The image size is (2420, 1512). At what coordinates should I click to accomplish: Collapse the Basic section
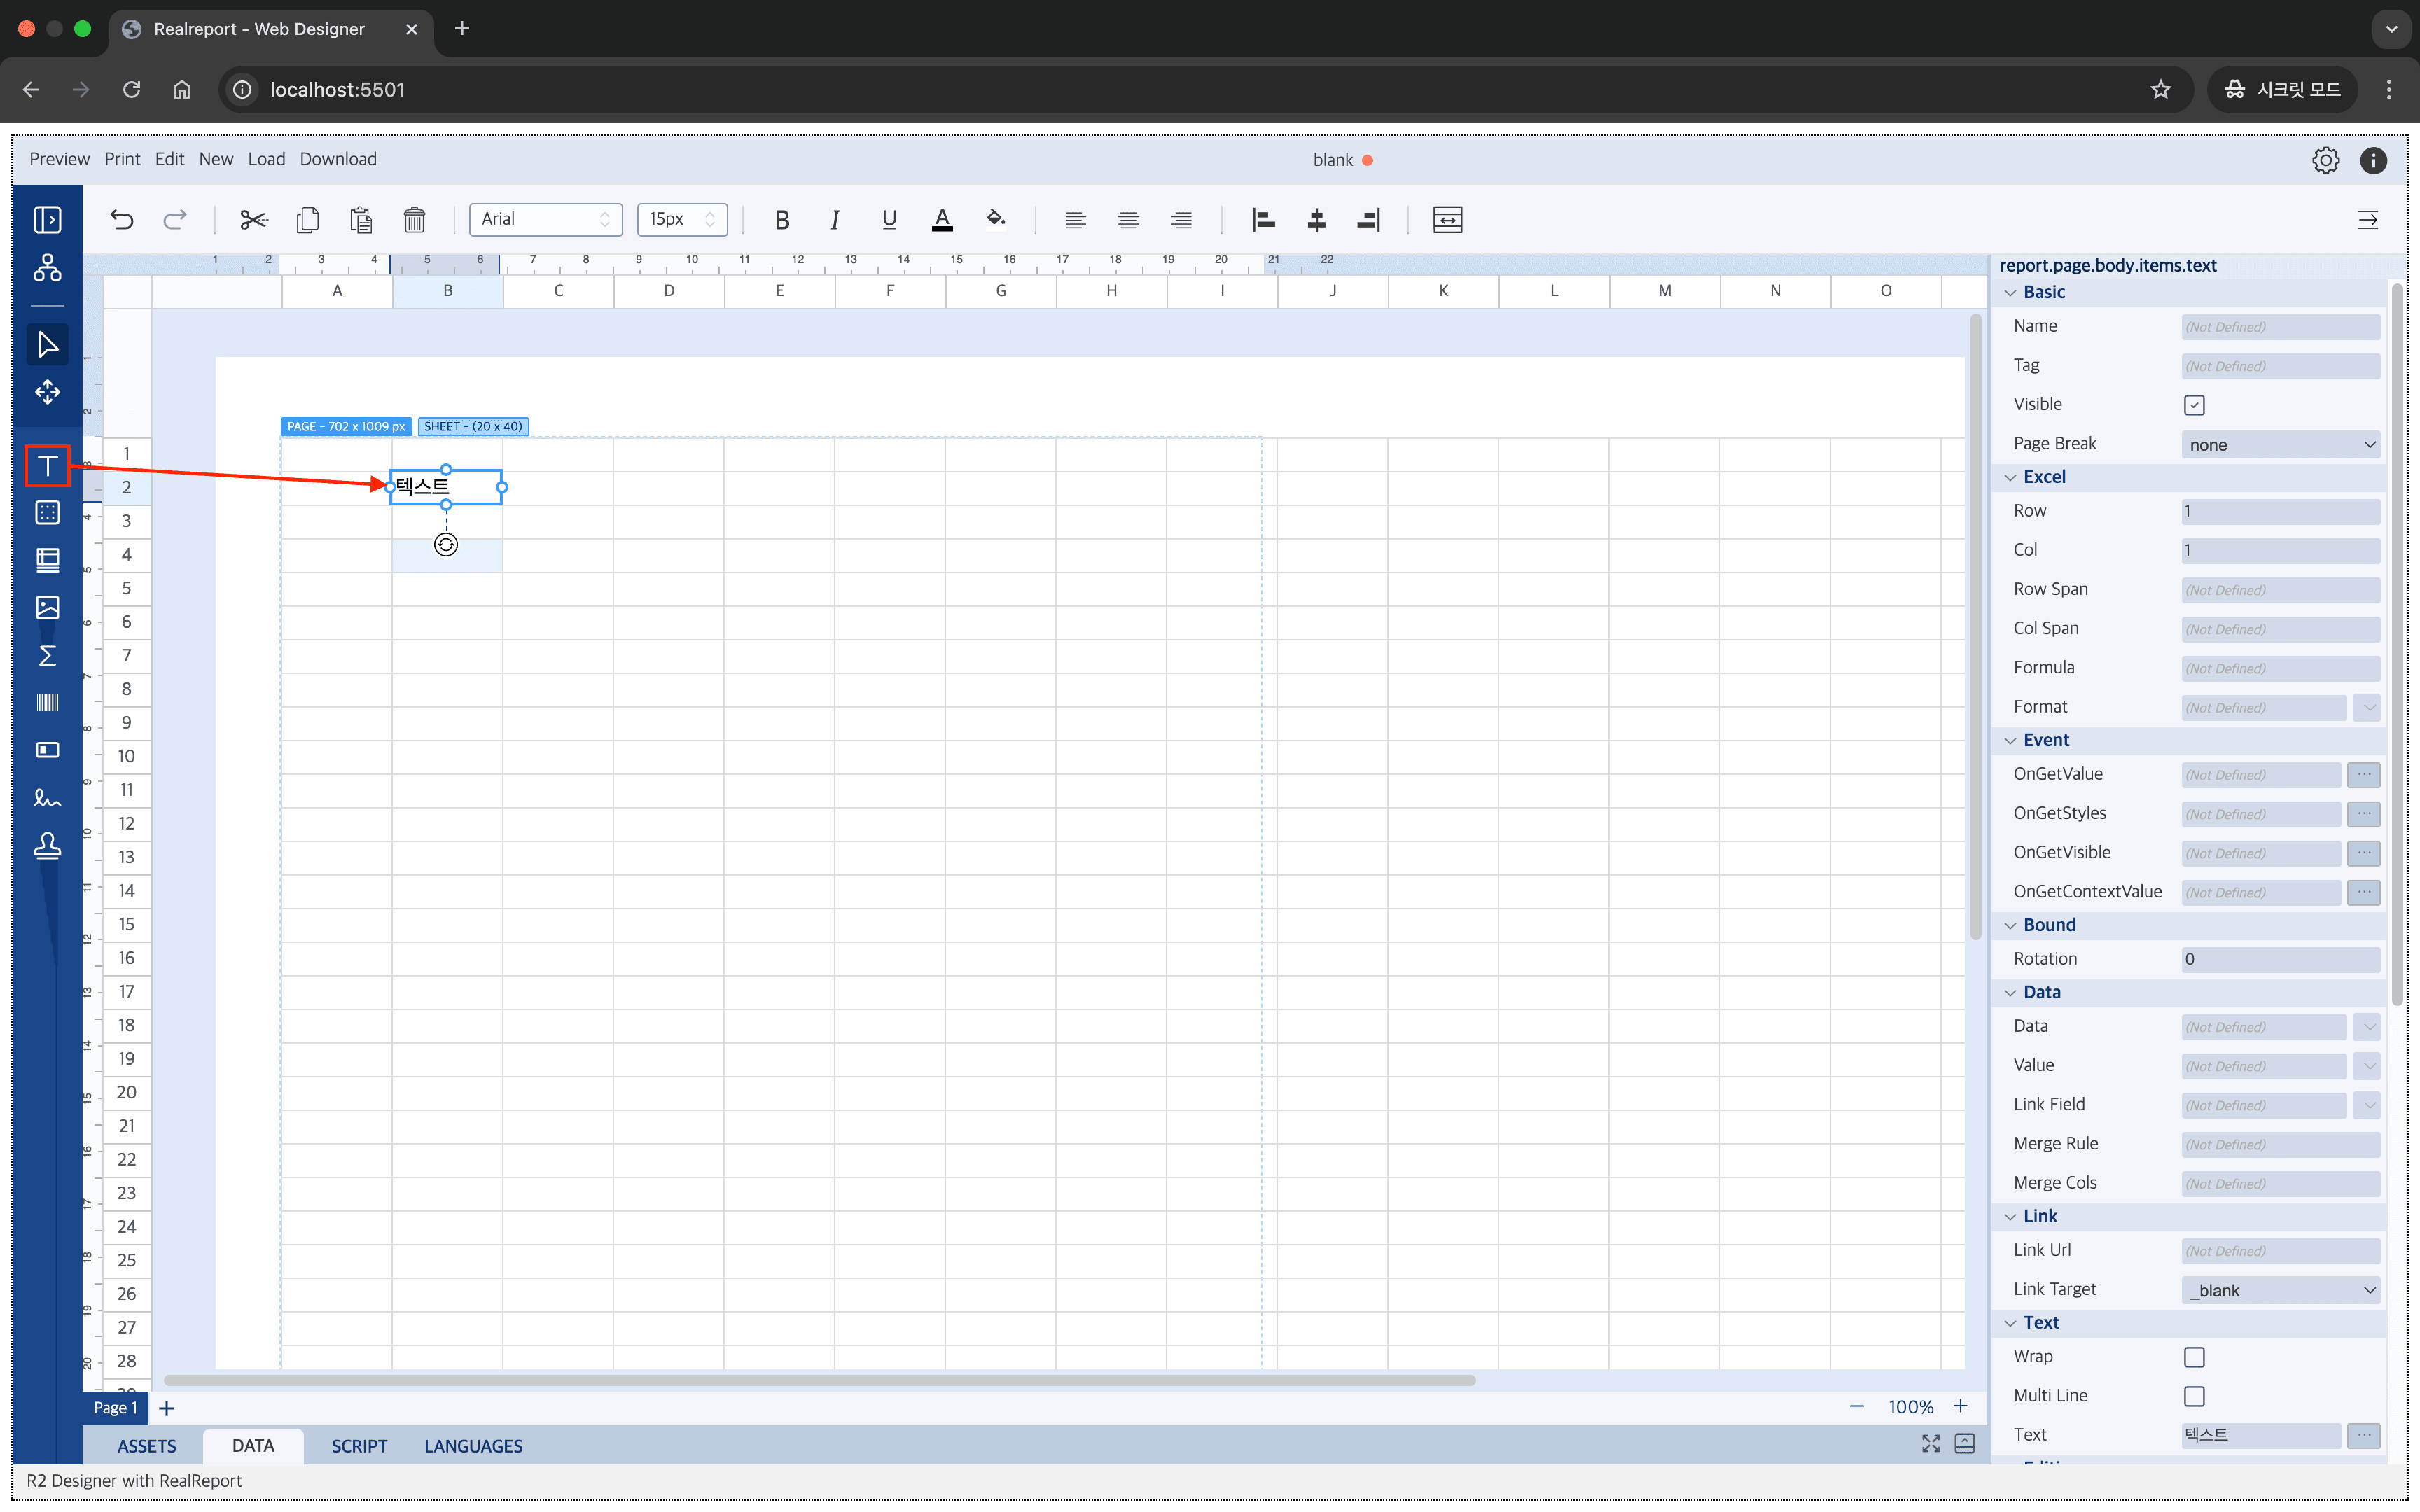(2011, 292)
